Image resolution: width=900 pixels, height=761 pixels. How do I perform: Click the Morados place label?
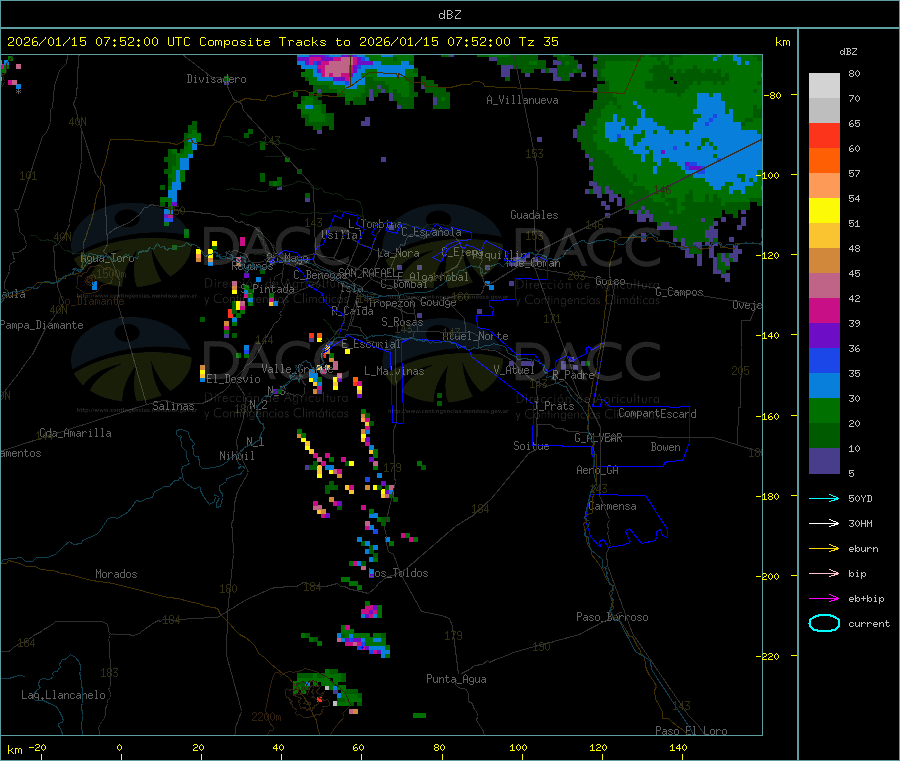116,574
